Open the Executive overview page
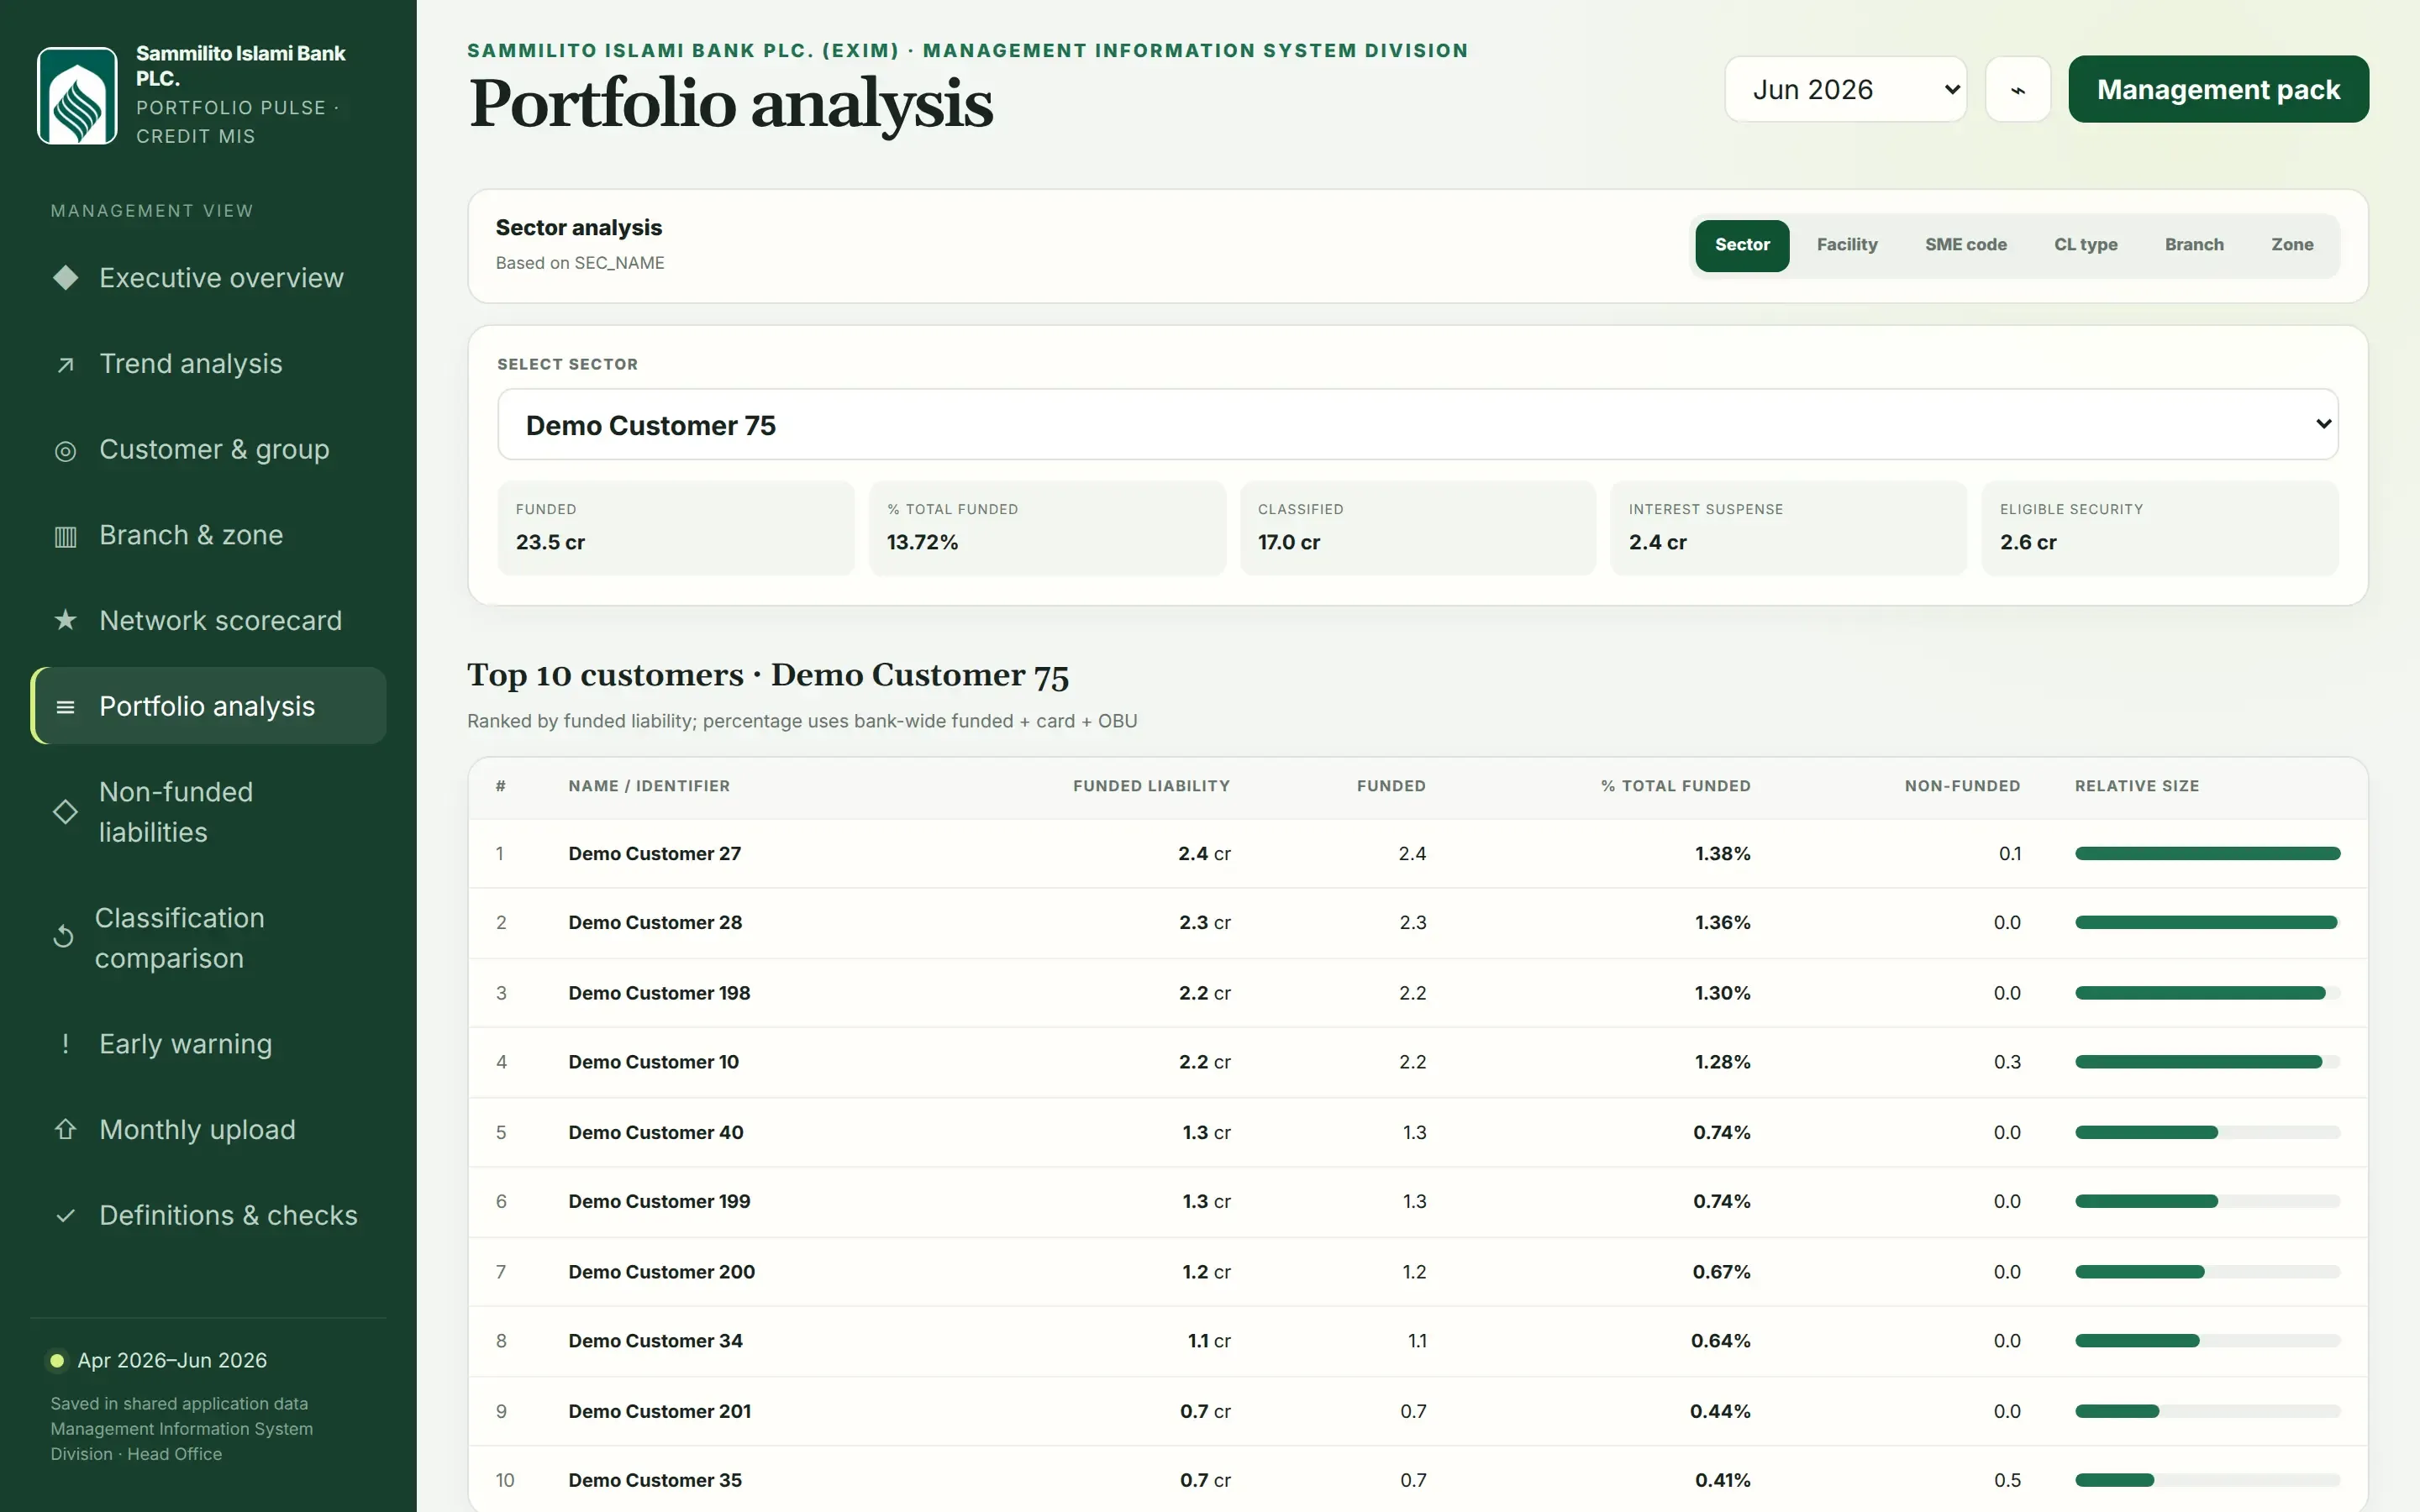Image resolution: width=2420 pixels, height=1512 pixels. (x=209, y=278)
